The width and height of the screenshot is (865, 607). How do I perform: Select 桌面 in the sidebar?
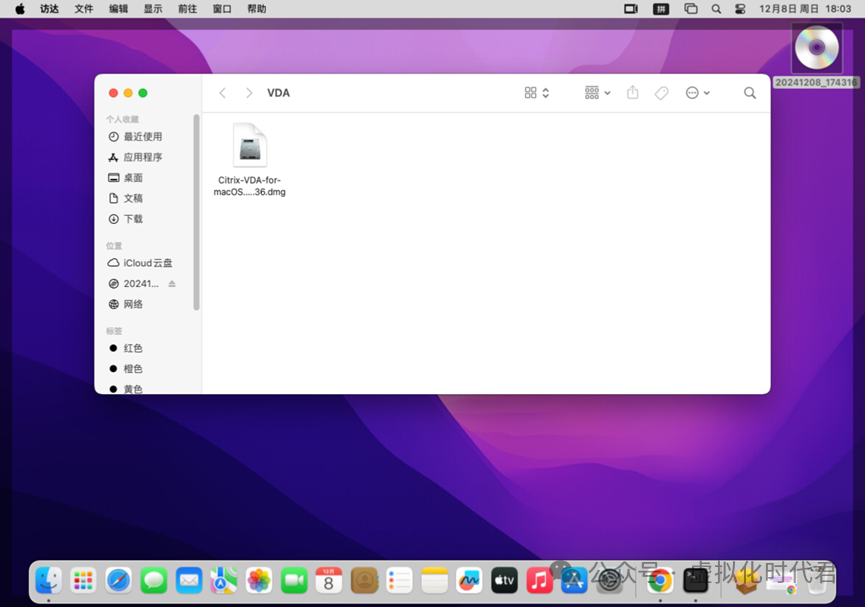133,178
